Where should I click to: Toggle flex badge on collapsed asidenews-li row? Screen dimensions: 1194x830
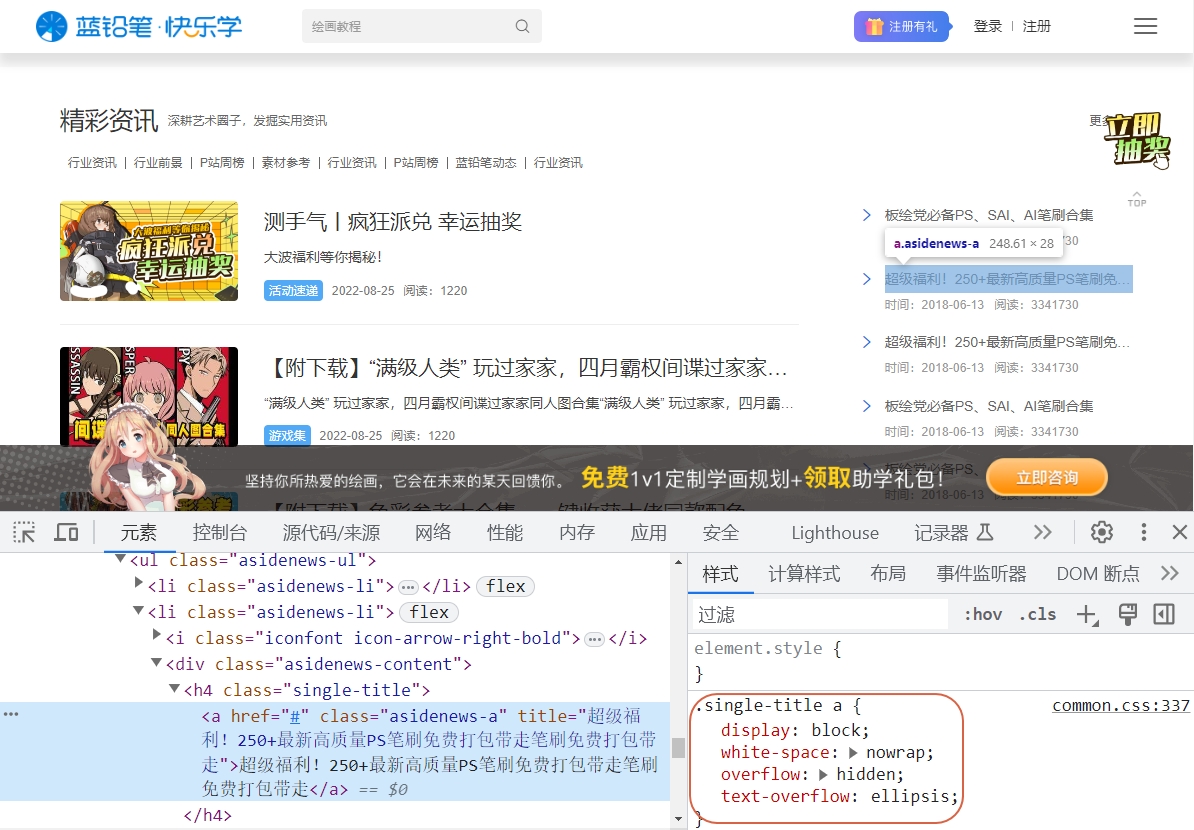point(506,586)
